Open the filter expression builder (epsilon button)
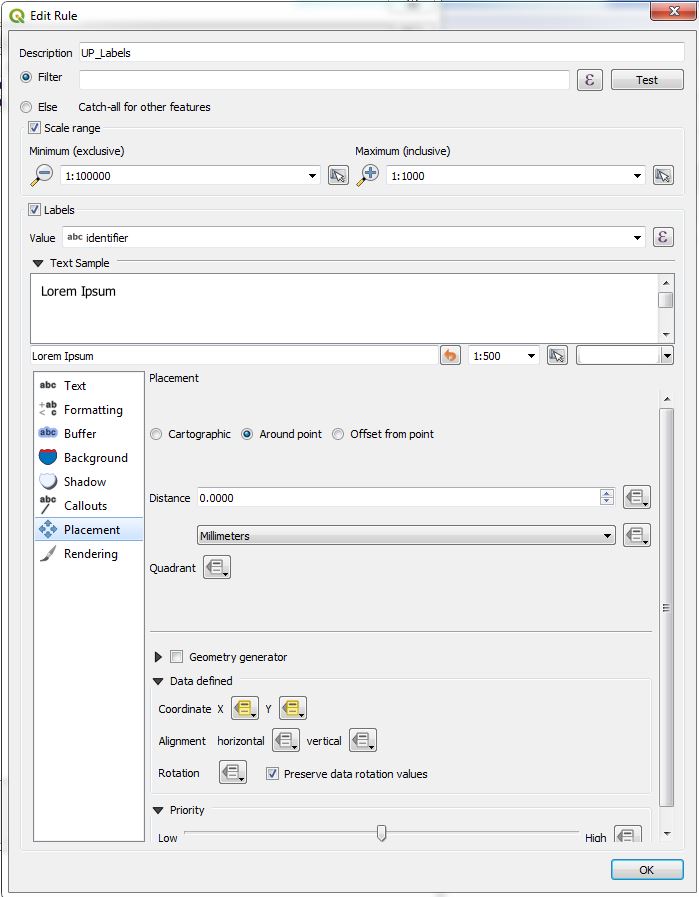The width and height of the screenshot is (699, 897). pyautogui.click(x=589, y=80)
